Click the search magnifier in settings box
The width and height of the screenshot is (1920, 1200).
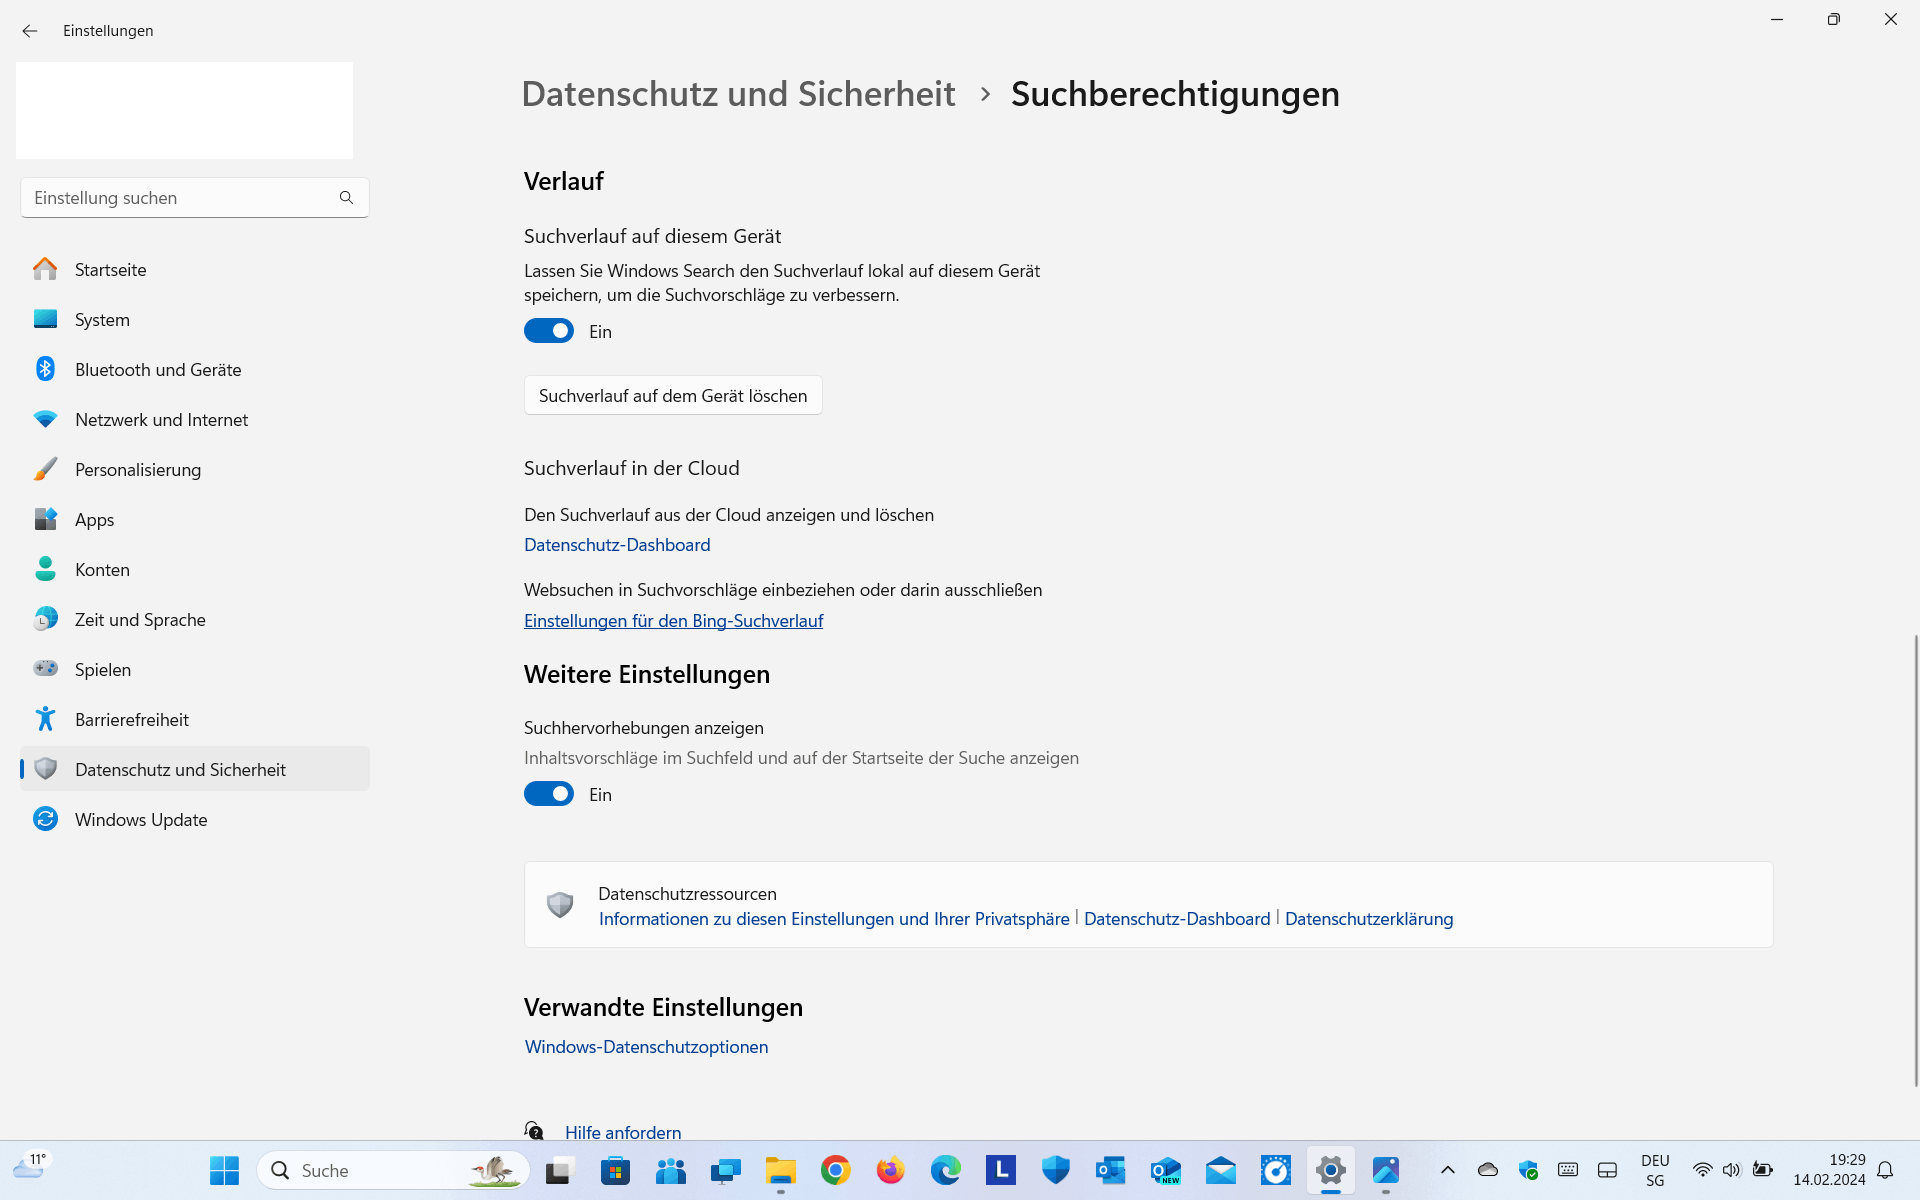(x=346, y=198)
